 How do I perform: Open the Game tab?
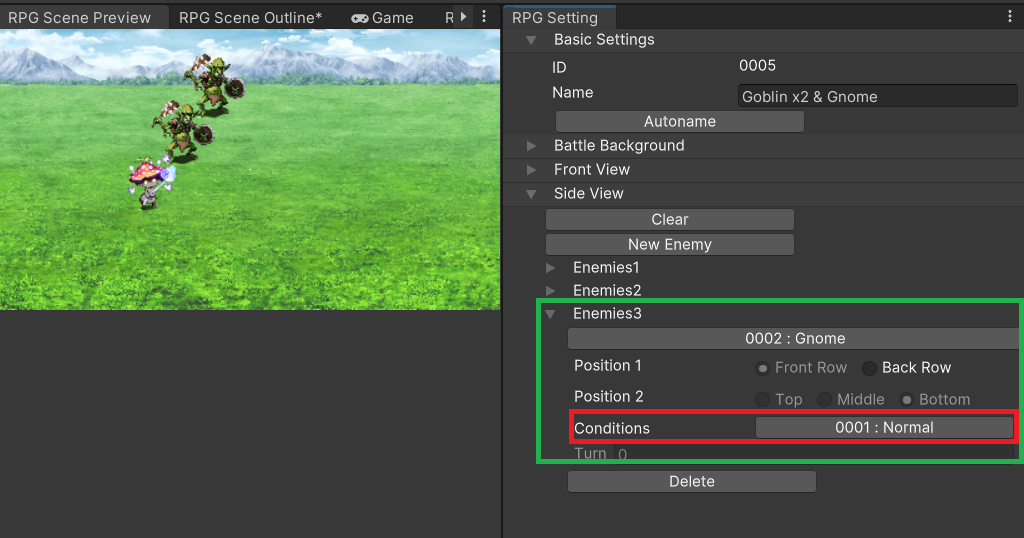point(382,18)
